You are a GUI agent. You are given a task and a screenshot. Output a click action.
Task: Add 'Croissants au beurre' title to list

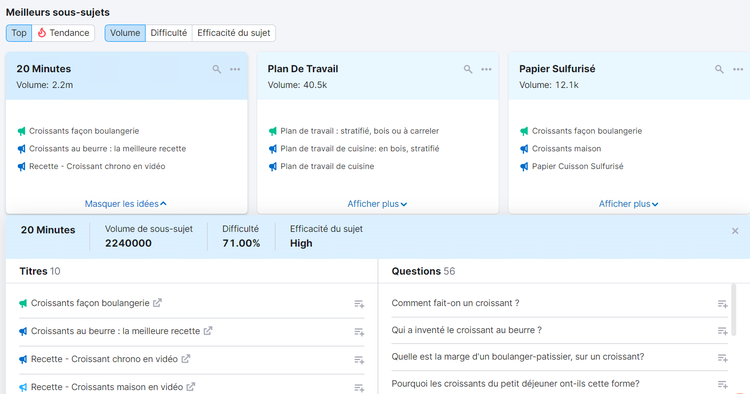pyautogui.click(x=359, y=331)
